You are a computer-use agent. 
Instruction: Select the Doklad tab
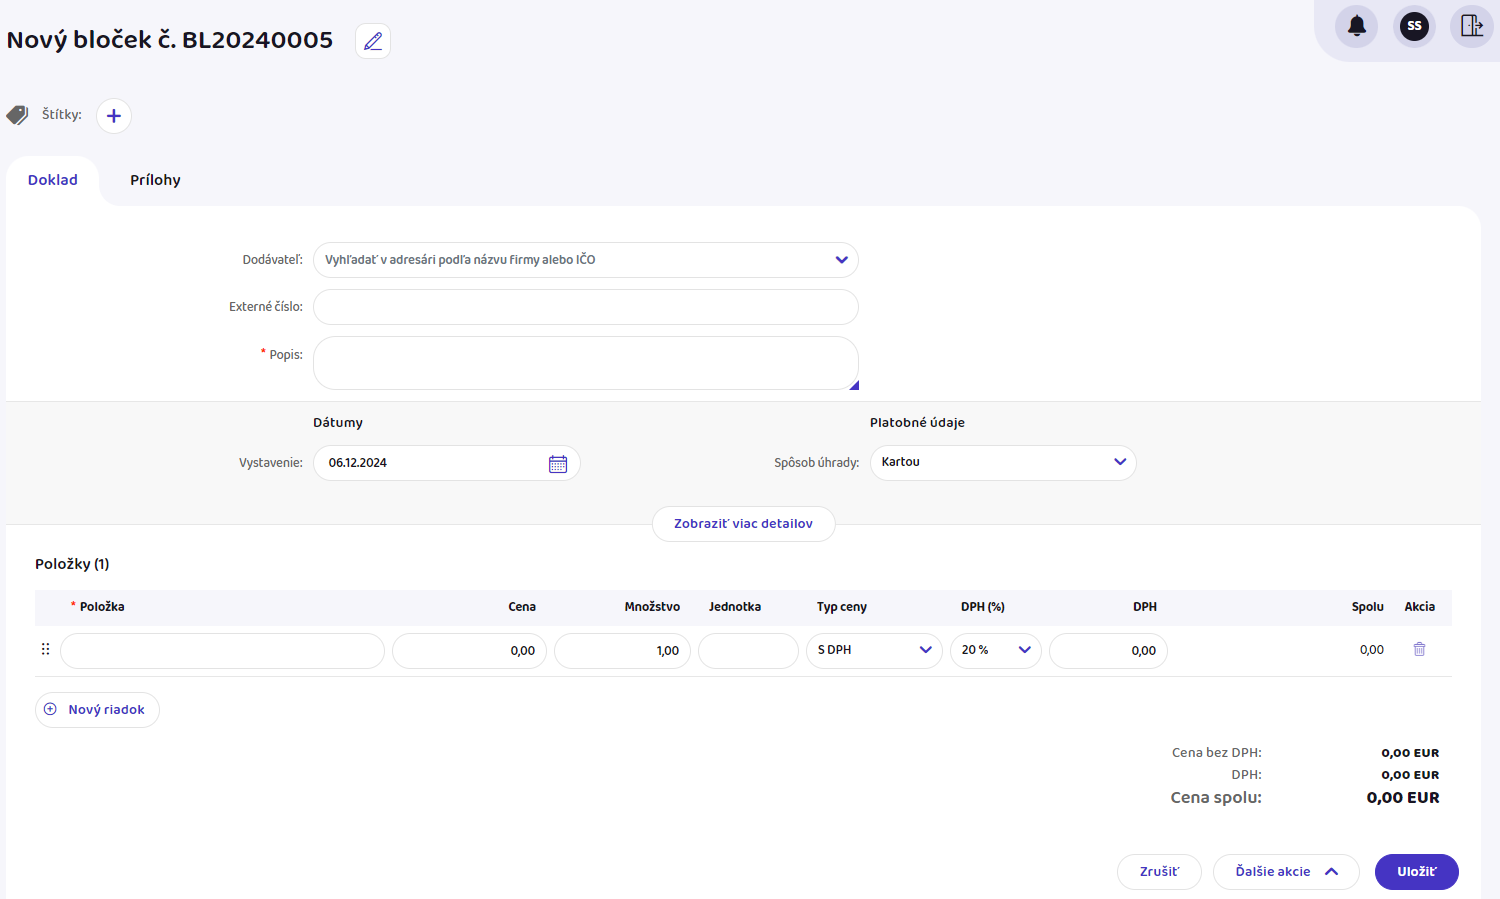53,181
